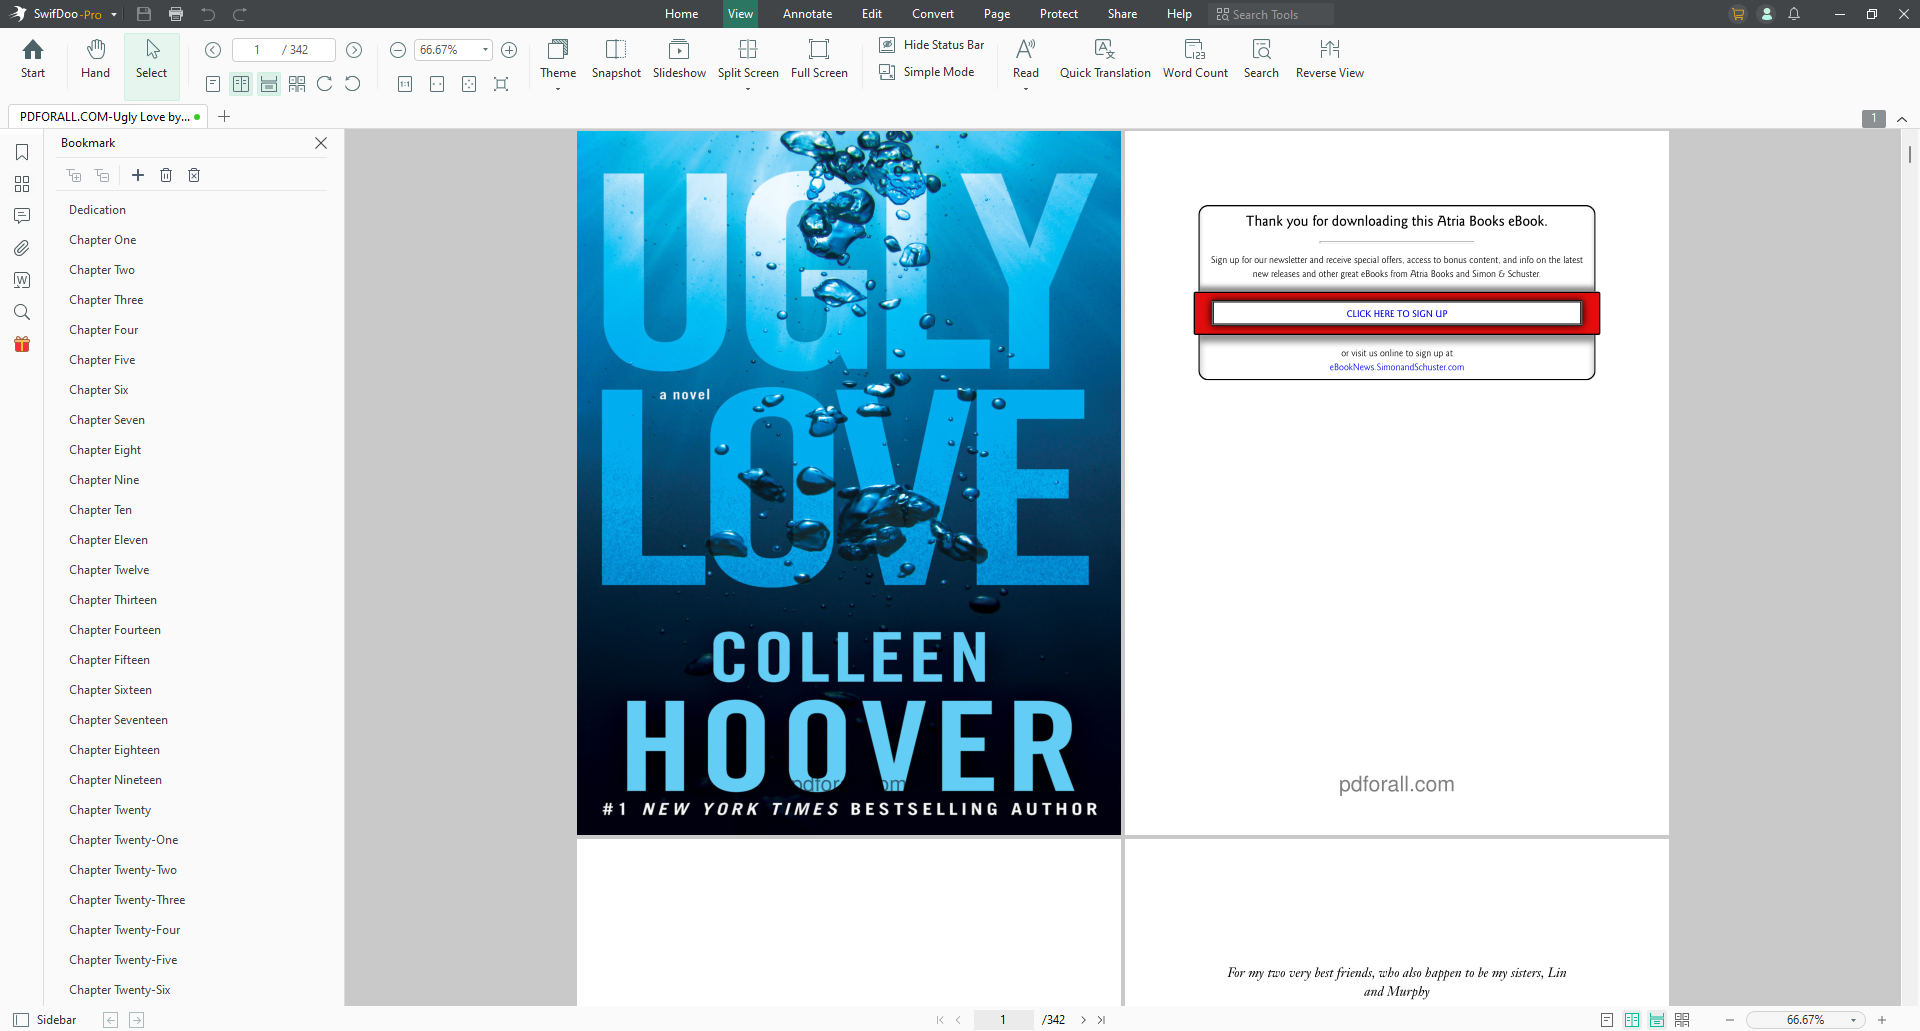The width and height of the screenshot is (1920, 1031).
Task: Activate the Hand tool
Action: click(x=95, y=59)
